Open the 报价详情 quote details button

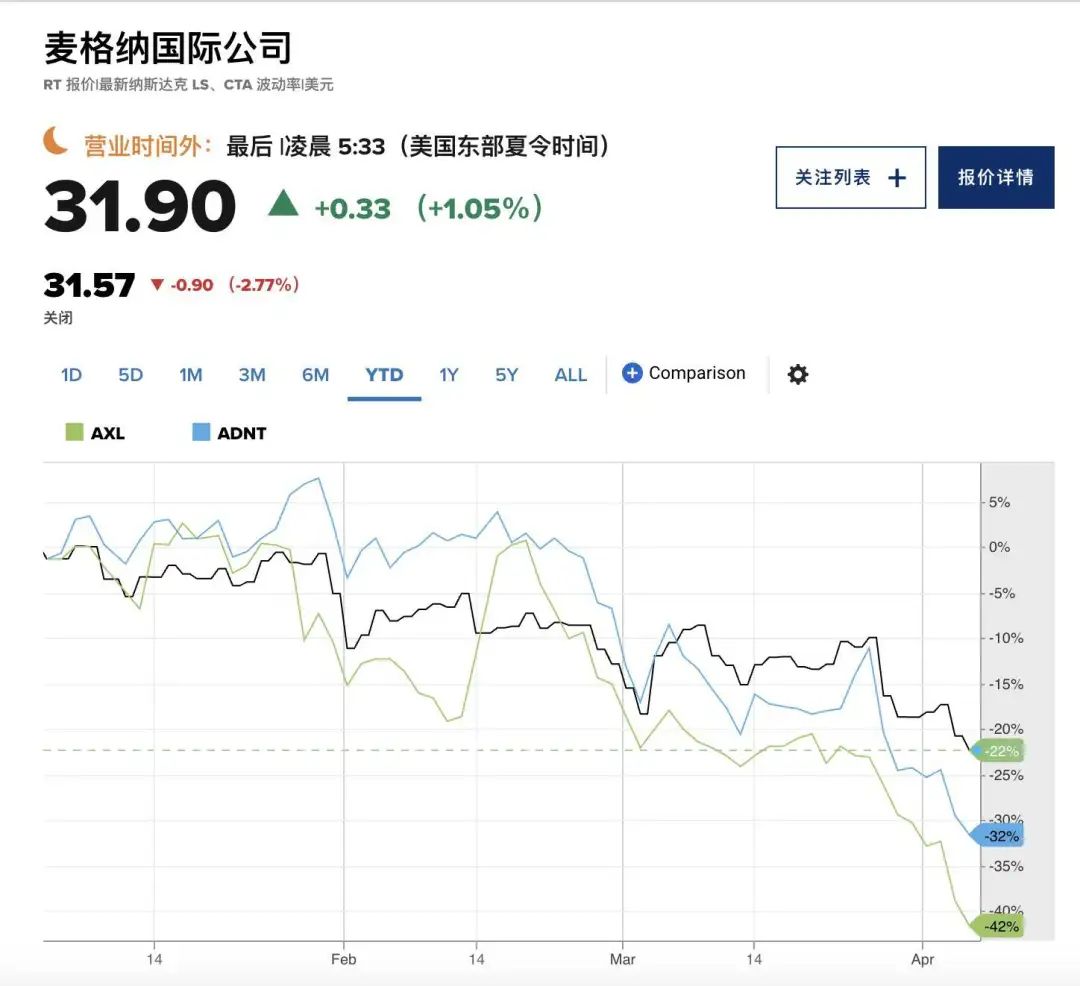coord(995,178)
